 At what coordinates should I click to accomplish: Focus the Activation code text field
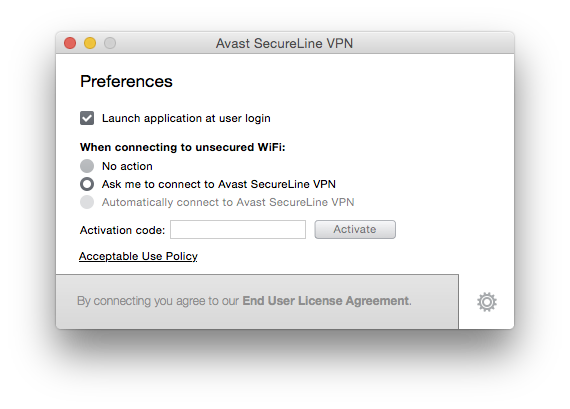point(238,229)
